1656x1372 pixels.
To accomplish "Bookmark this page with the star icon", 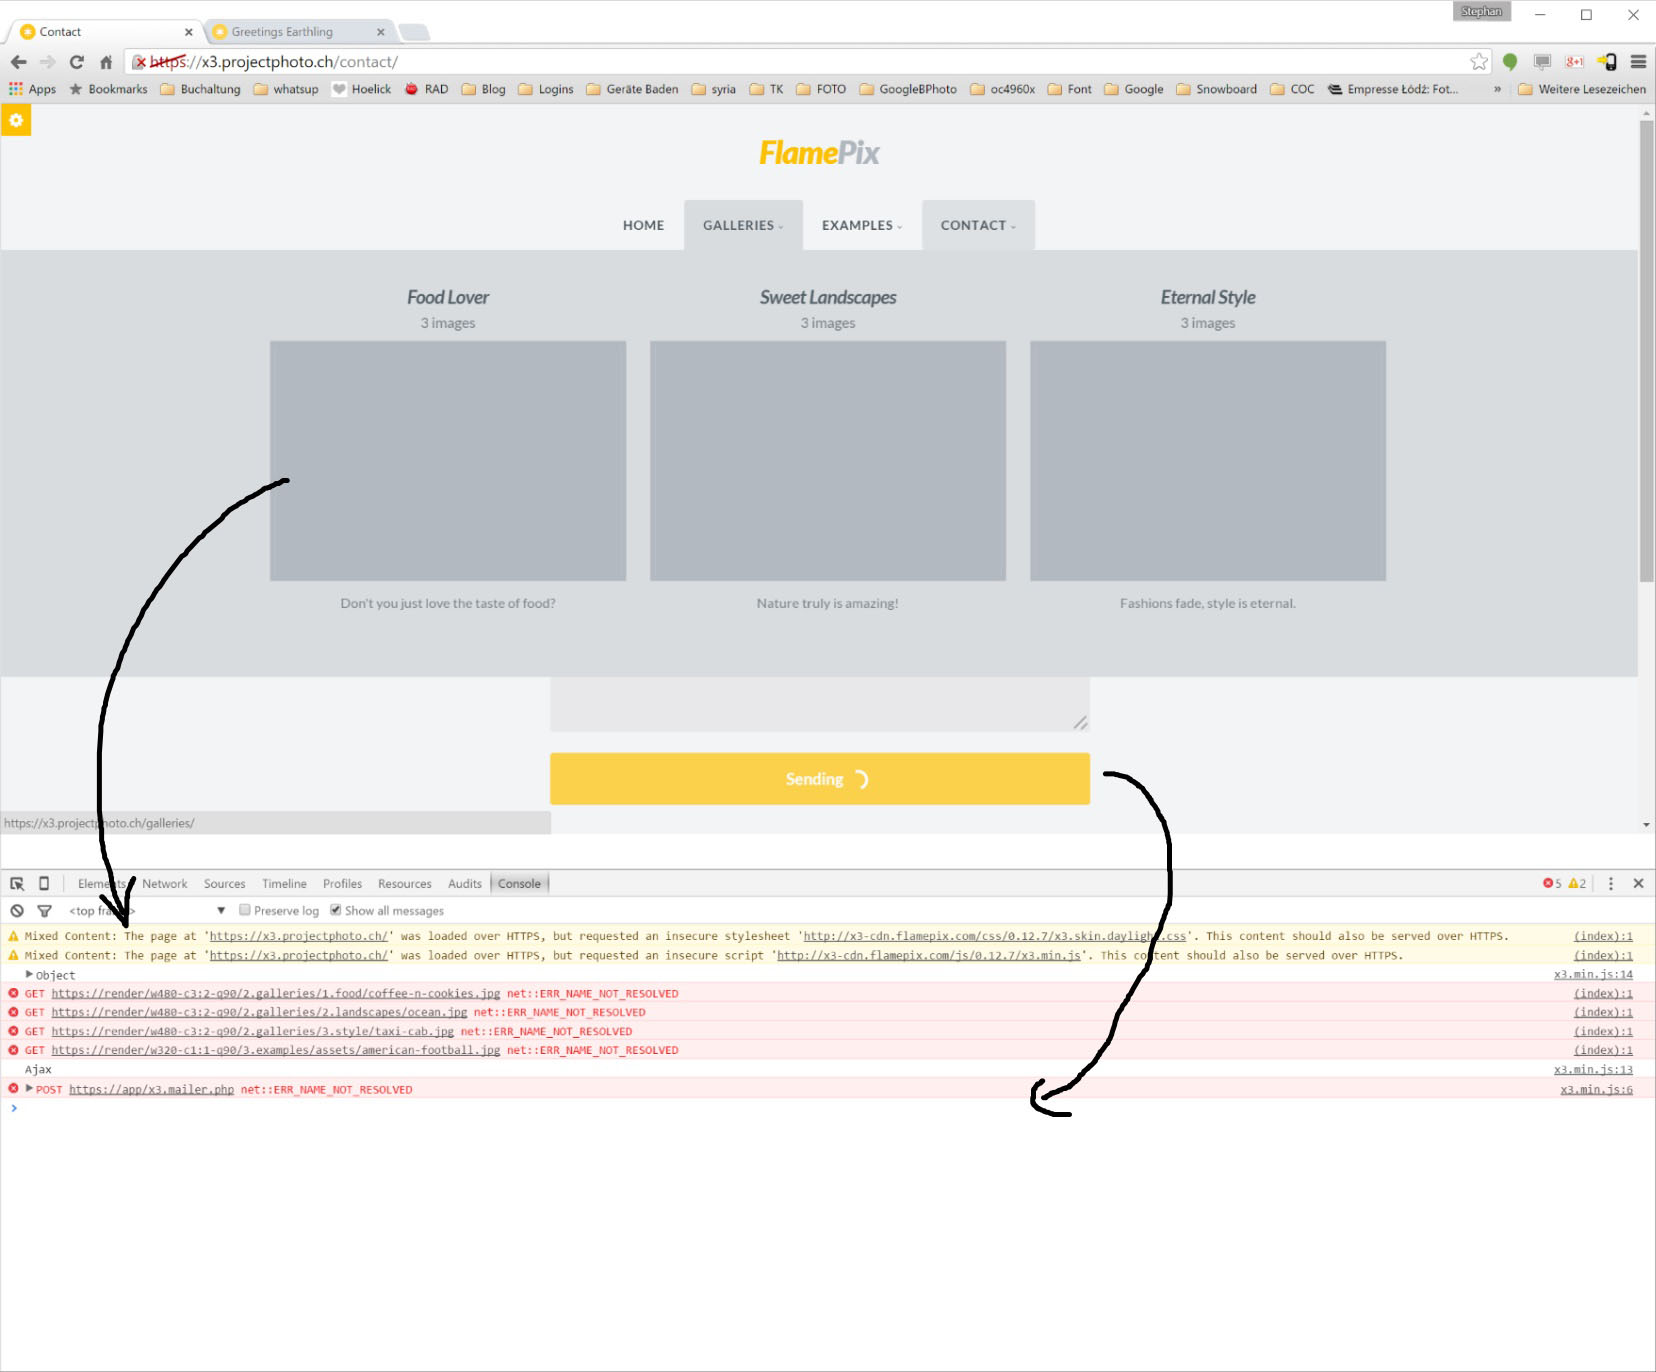I will (x=1479, y=62).
